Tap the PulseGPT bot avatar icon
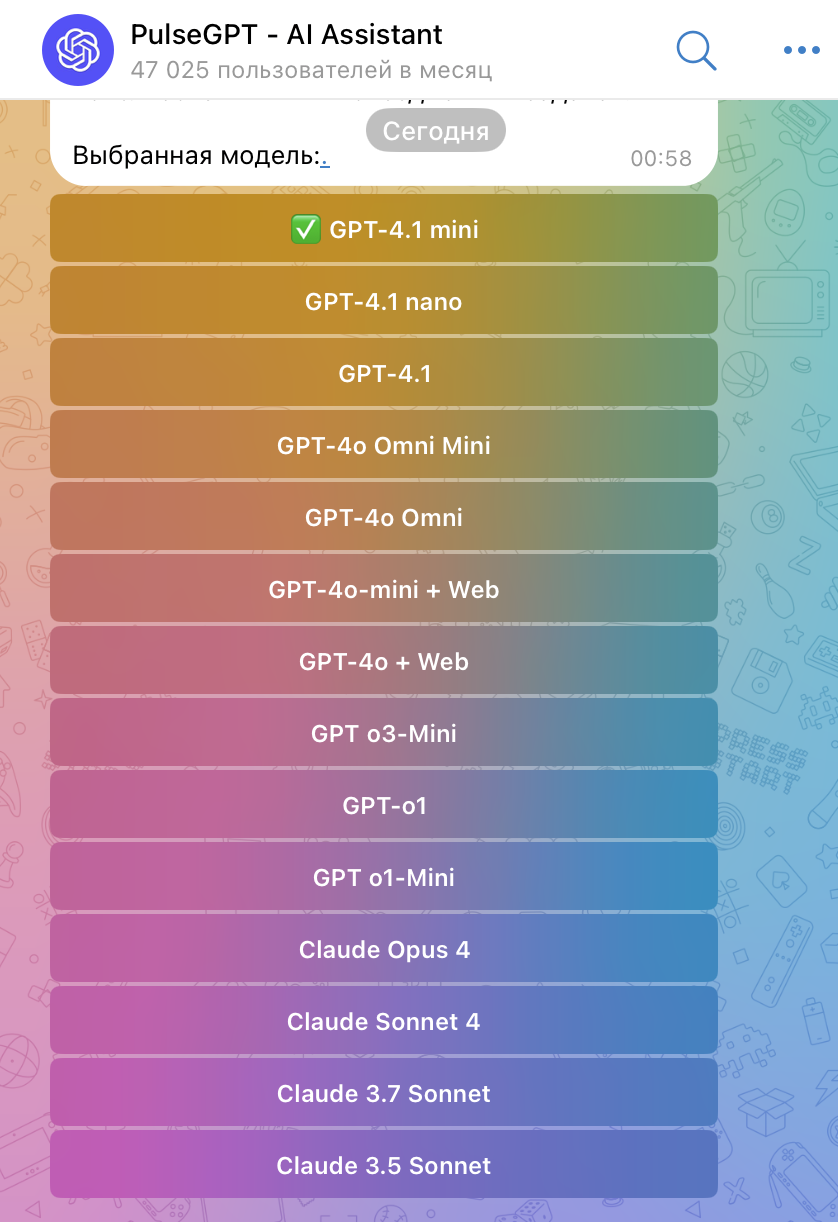Image resolution: width=838 pixels, height=1222 pixels. pos(85,49)
